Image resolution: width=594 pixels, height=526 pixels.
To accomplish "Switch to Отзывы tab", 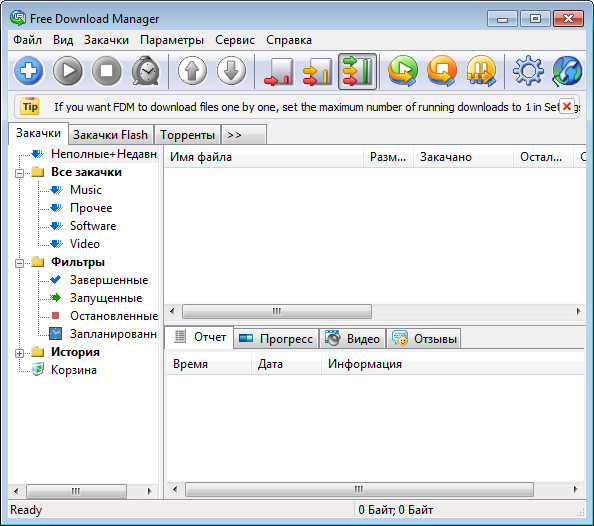I will [x=424, y=339].
